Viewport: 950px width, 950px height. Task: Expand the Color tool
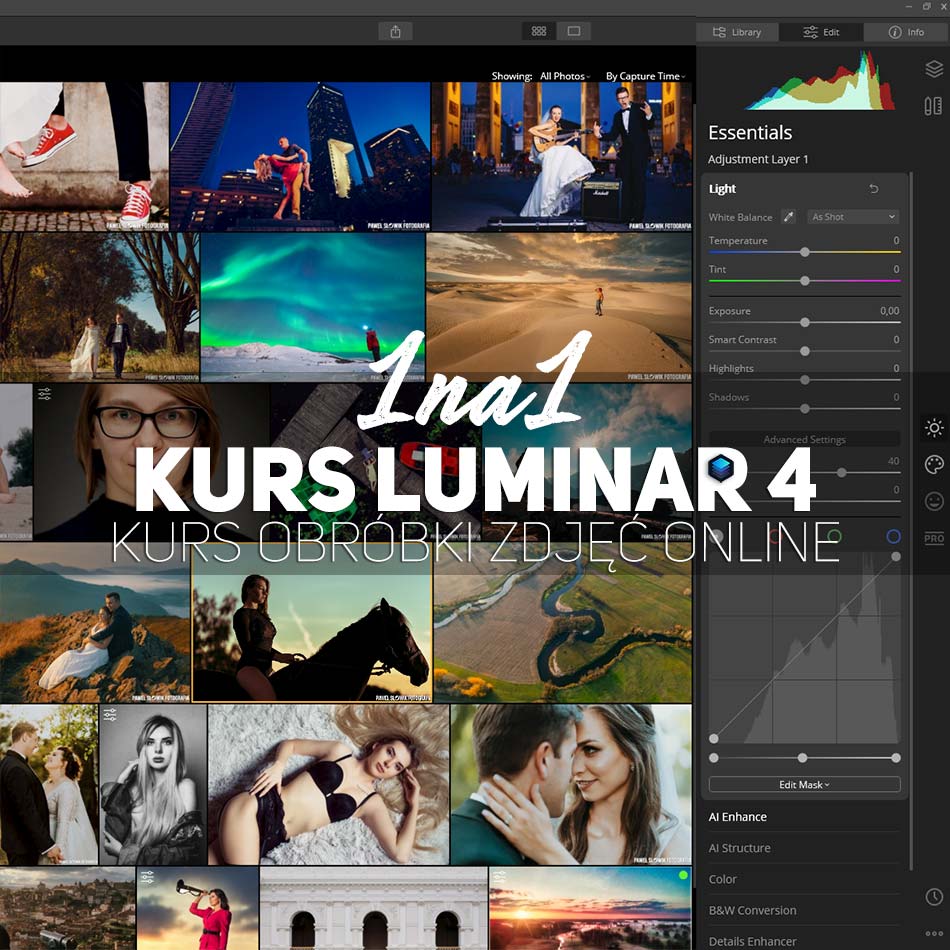[x=722, y=879]
